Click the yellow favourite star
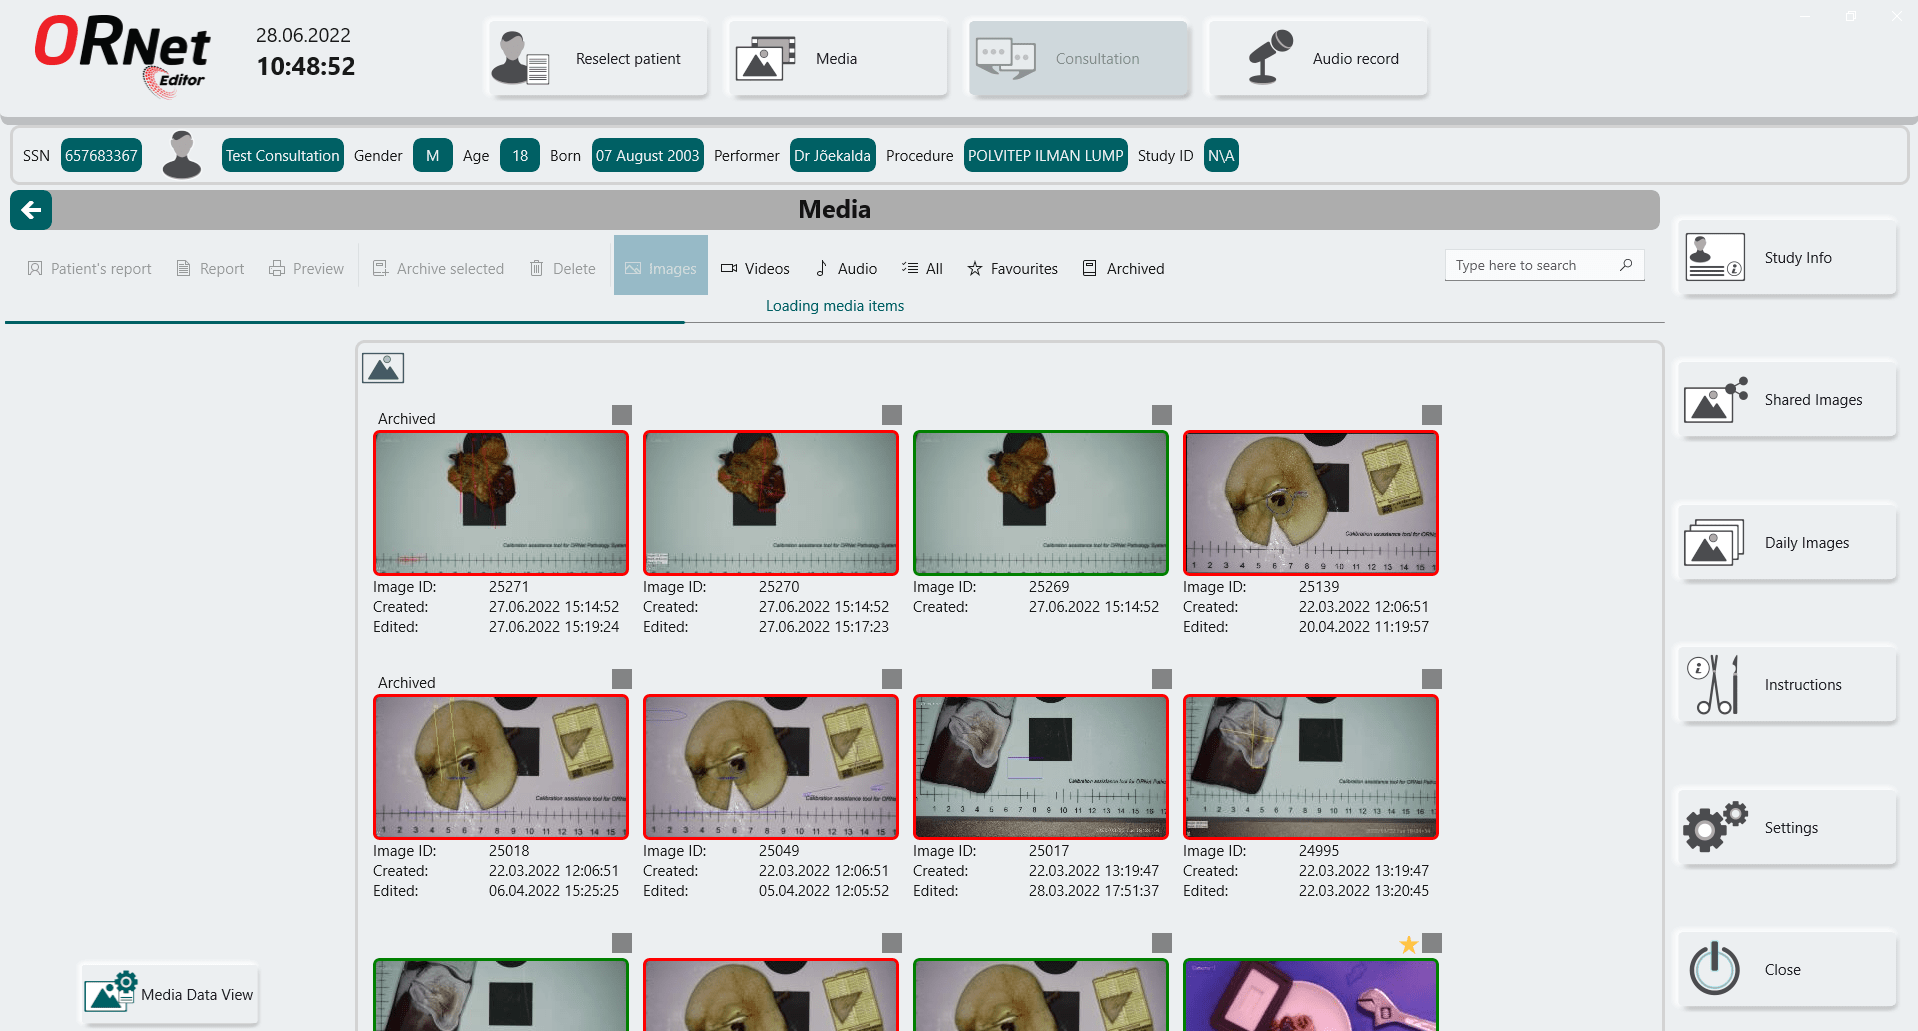 click(x=1409, y=944)
